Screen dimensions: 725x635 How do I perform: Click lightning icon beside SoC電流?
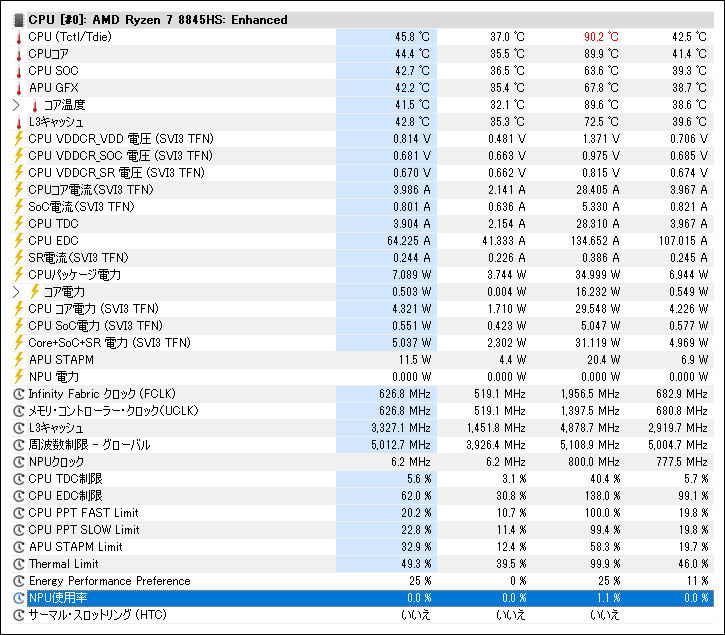tap(19, 207)
